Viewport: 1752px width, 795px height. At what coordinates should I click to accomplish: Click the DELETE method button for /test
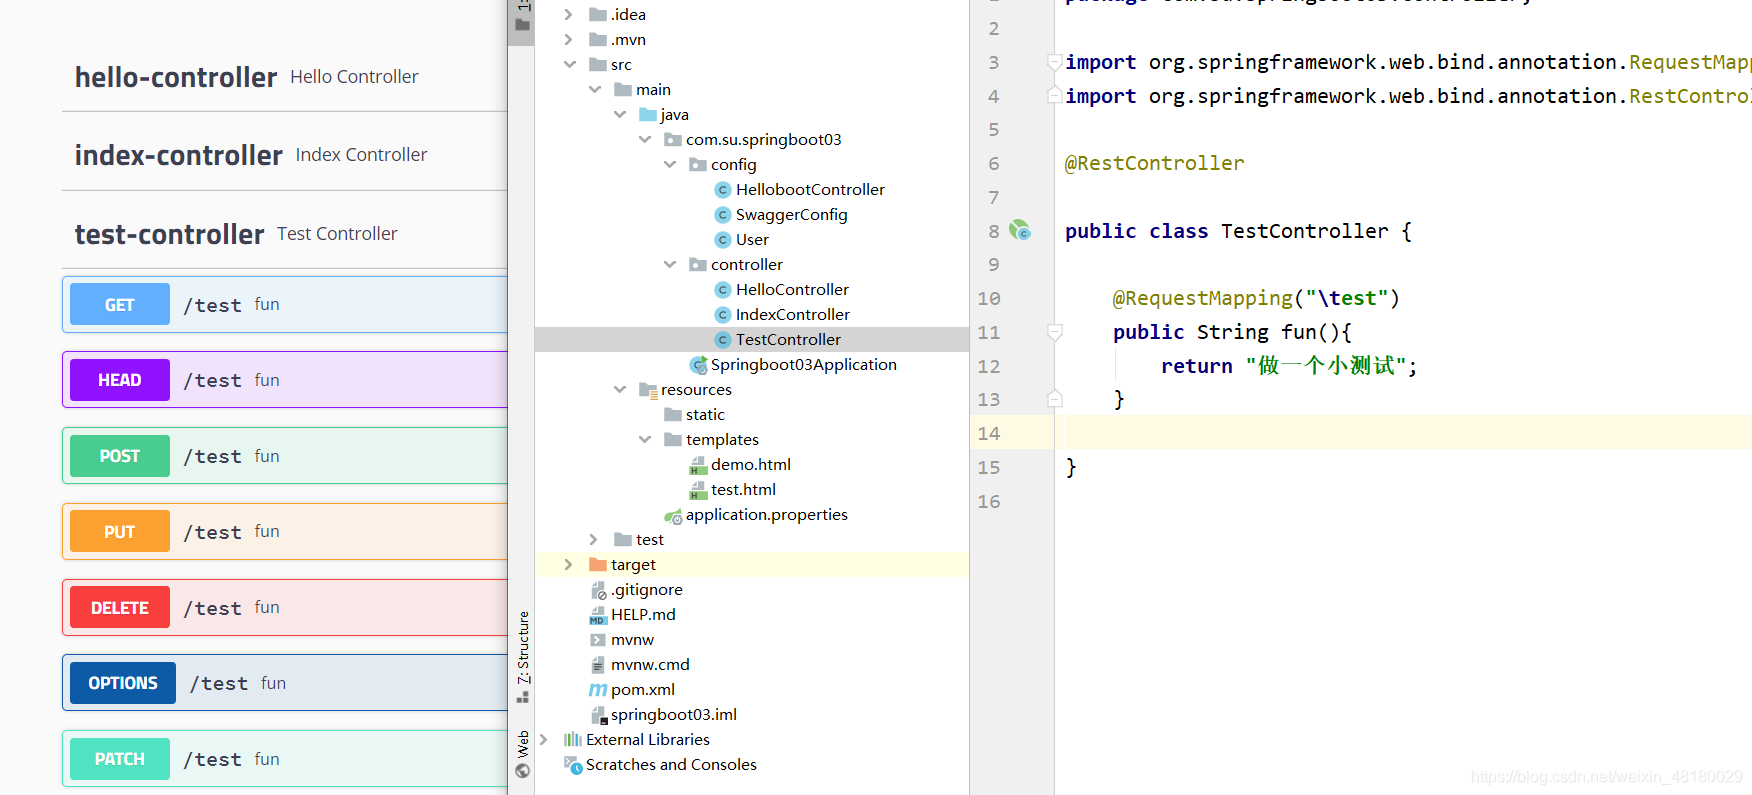pos(120,608)
